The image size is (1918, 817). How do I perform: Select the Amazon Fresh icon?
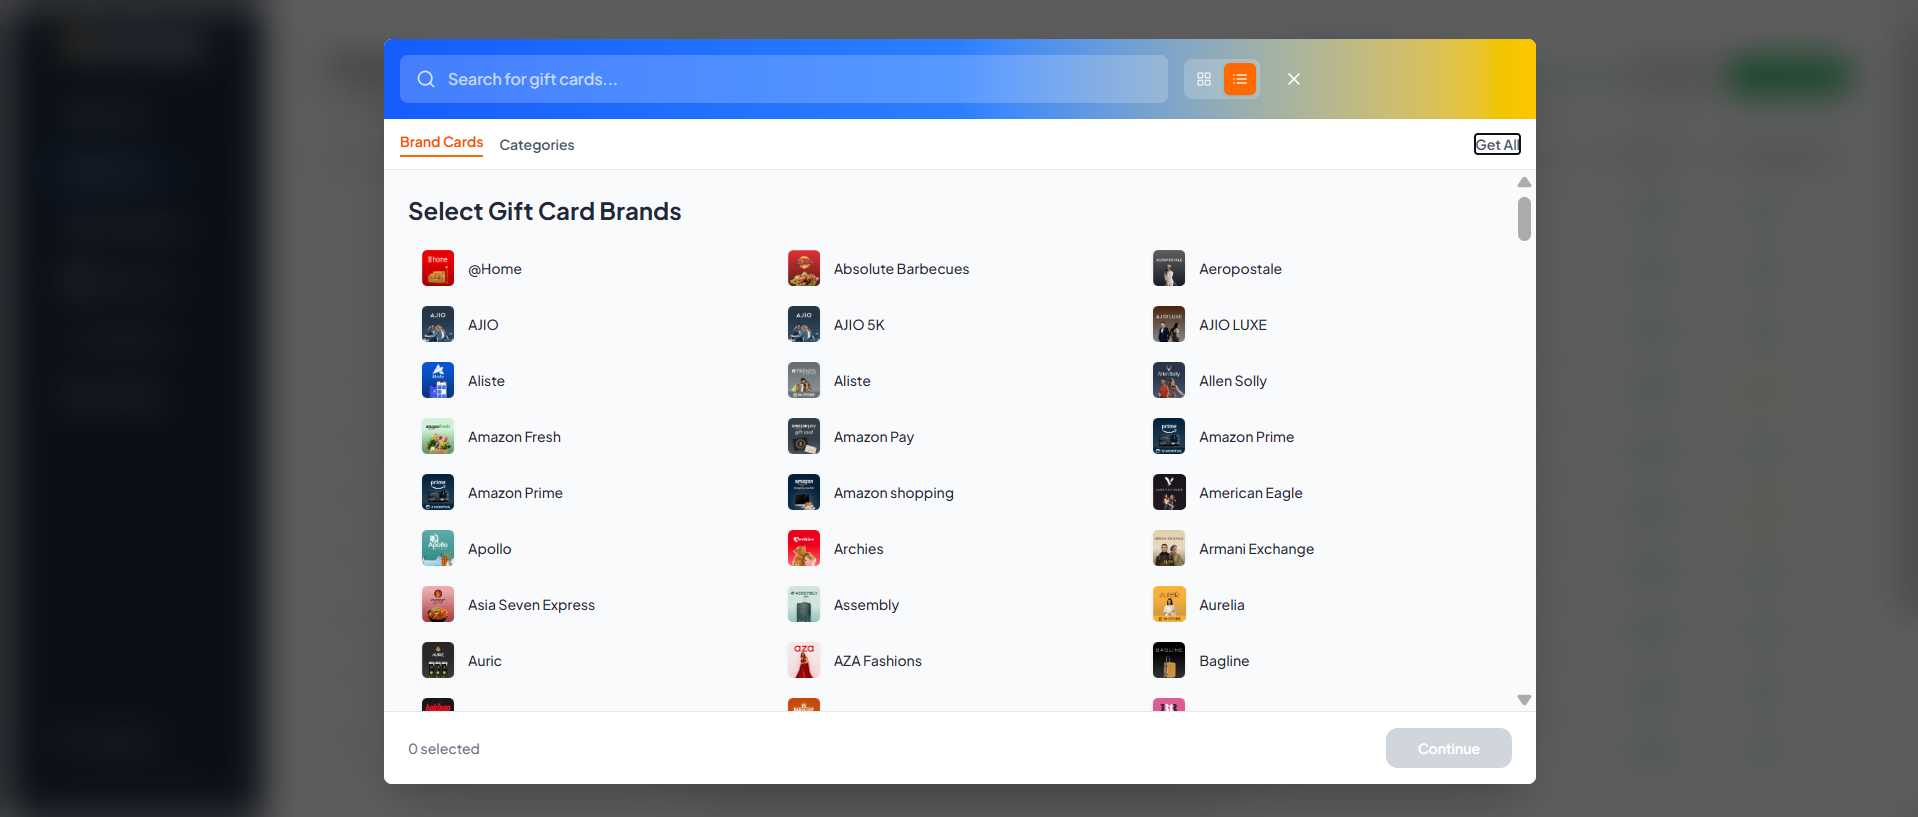point(438,436)
